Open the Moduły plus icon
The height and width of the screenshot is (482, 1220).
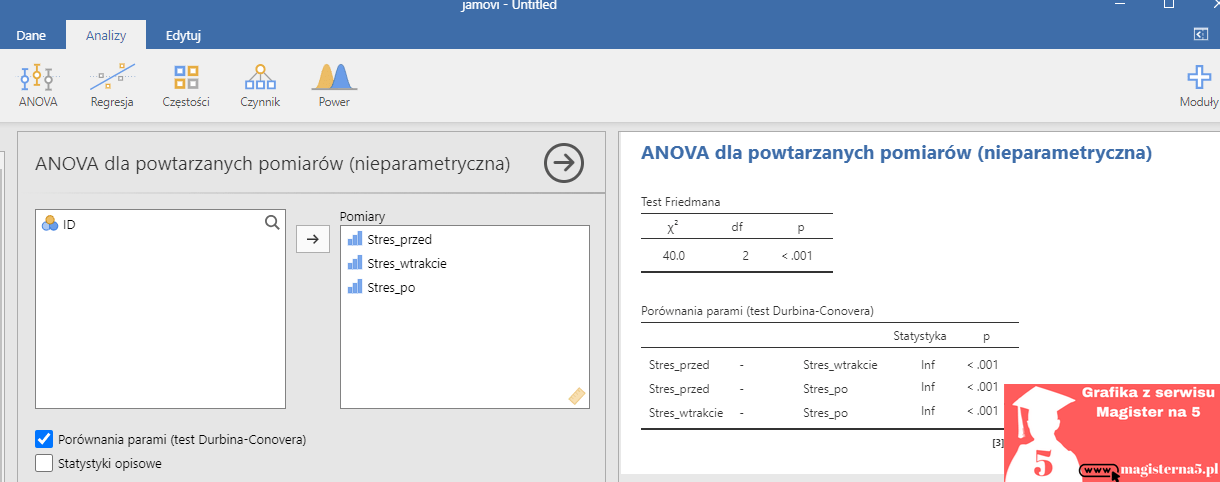point(1199,86)
